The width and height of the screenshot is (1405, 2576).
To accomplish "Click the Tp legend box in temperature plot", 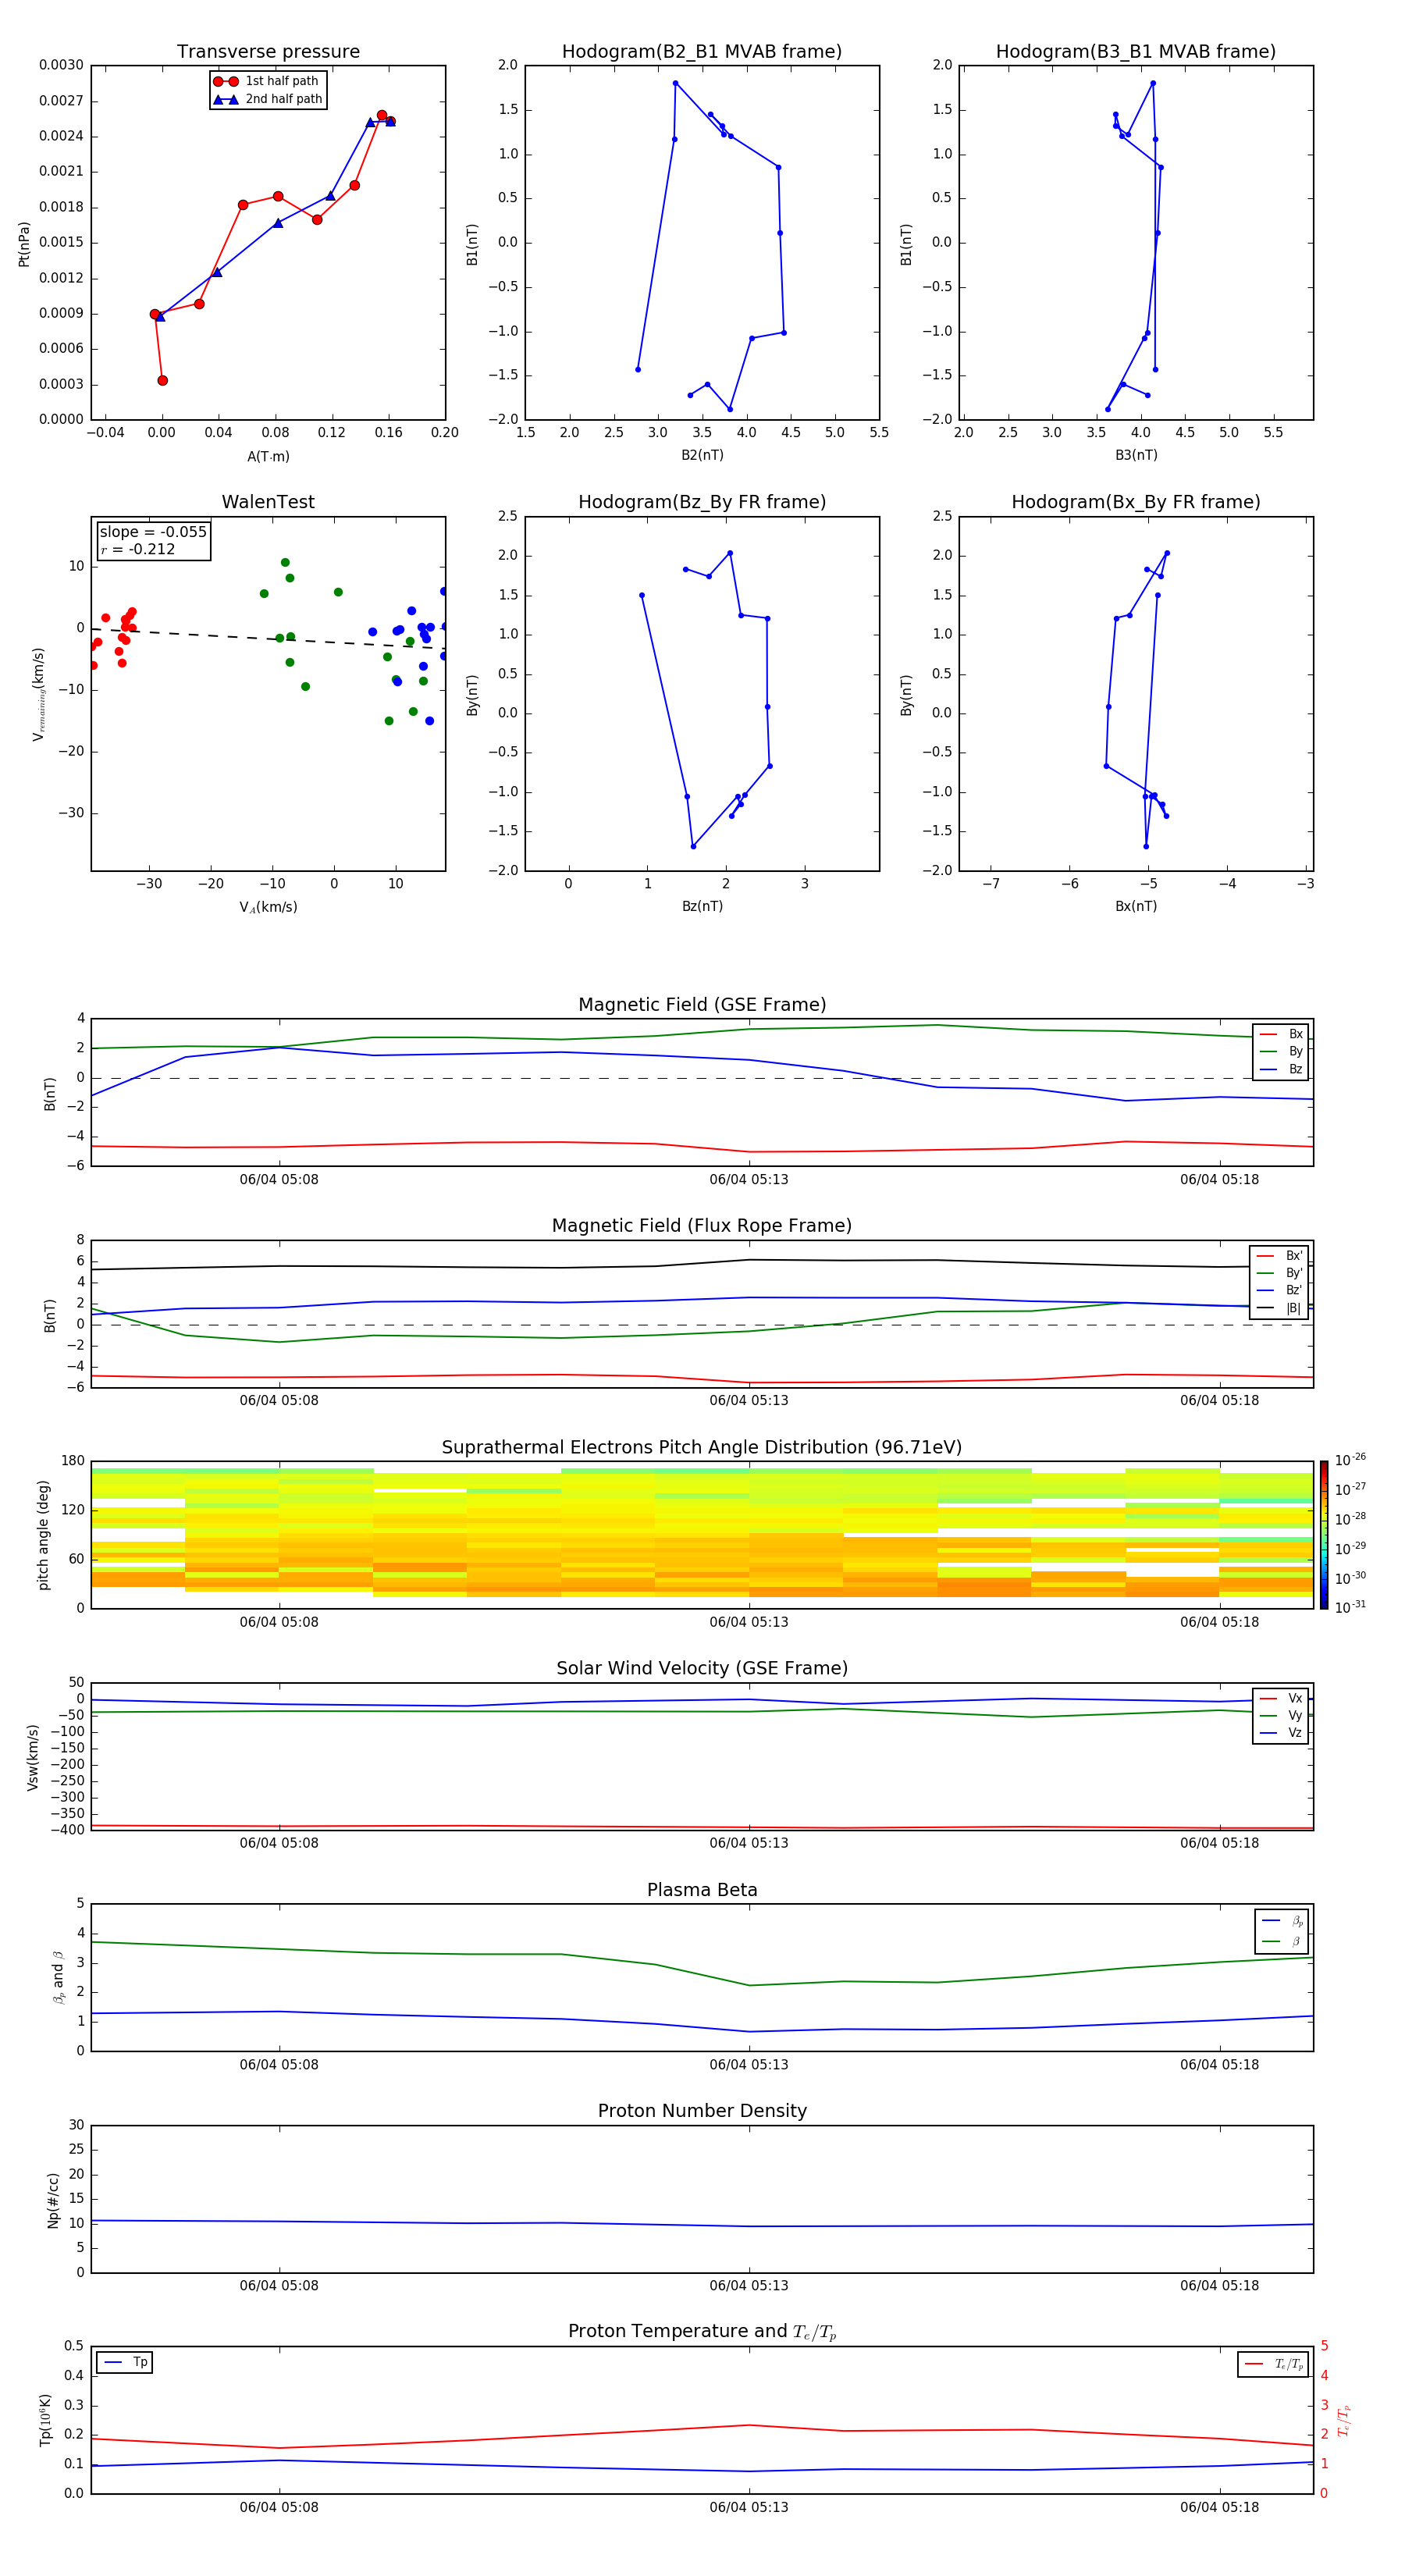I will click(125, 2362).
